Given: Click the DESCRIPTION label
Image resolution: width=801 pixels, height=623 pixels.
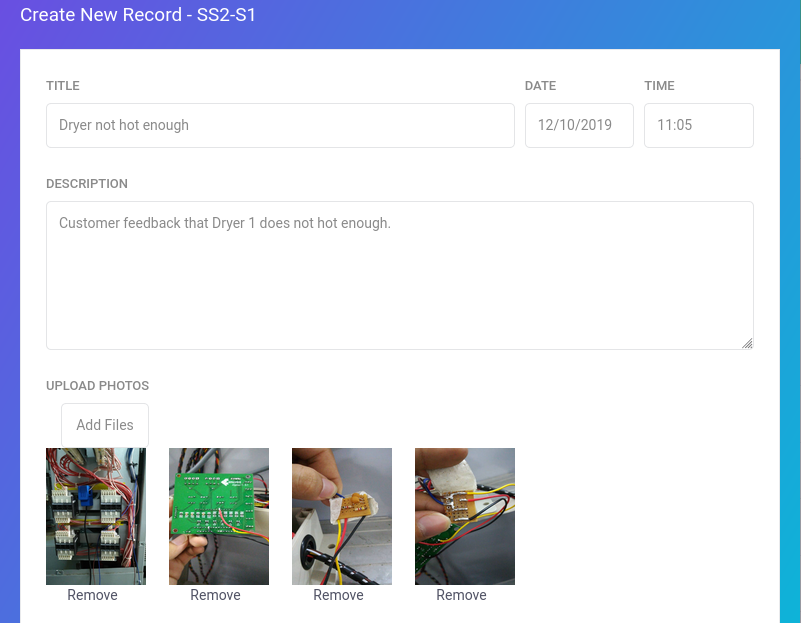Looking at the screenshot, I should coord(87,184).
